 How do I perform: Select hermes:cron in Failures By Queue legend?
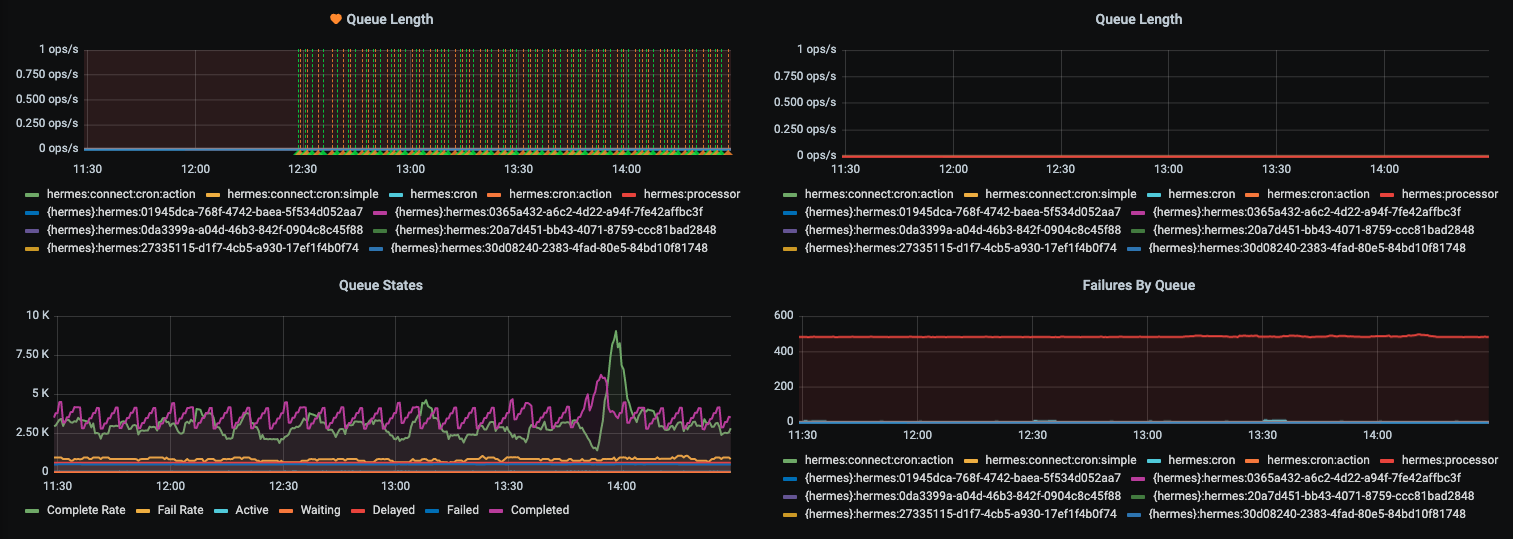(1201, 460)
